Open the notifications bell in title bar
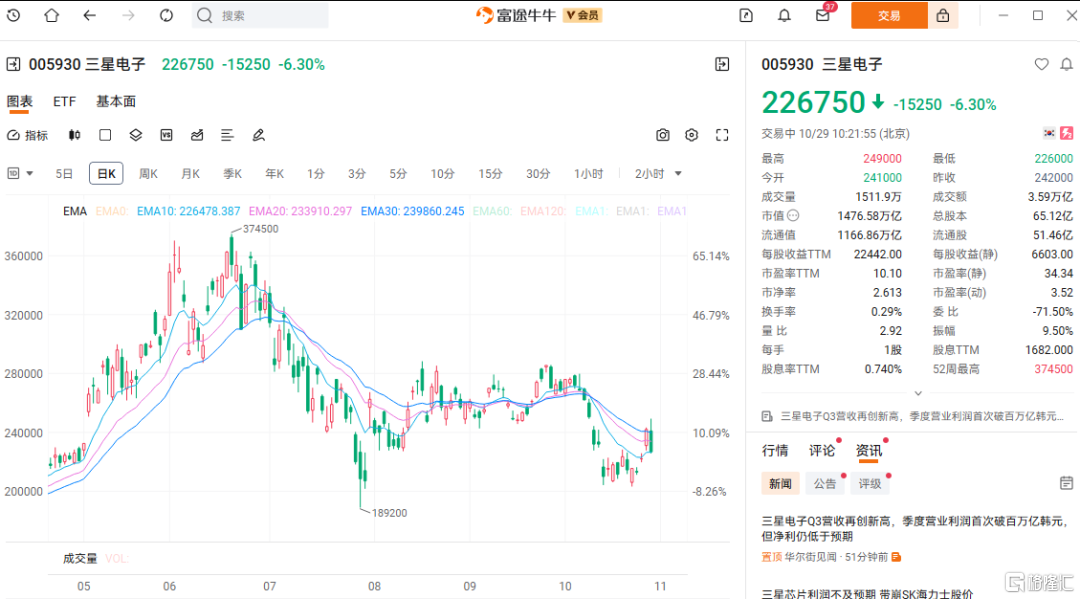 [x=785, y=15]
